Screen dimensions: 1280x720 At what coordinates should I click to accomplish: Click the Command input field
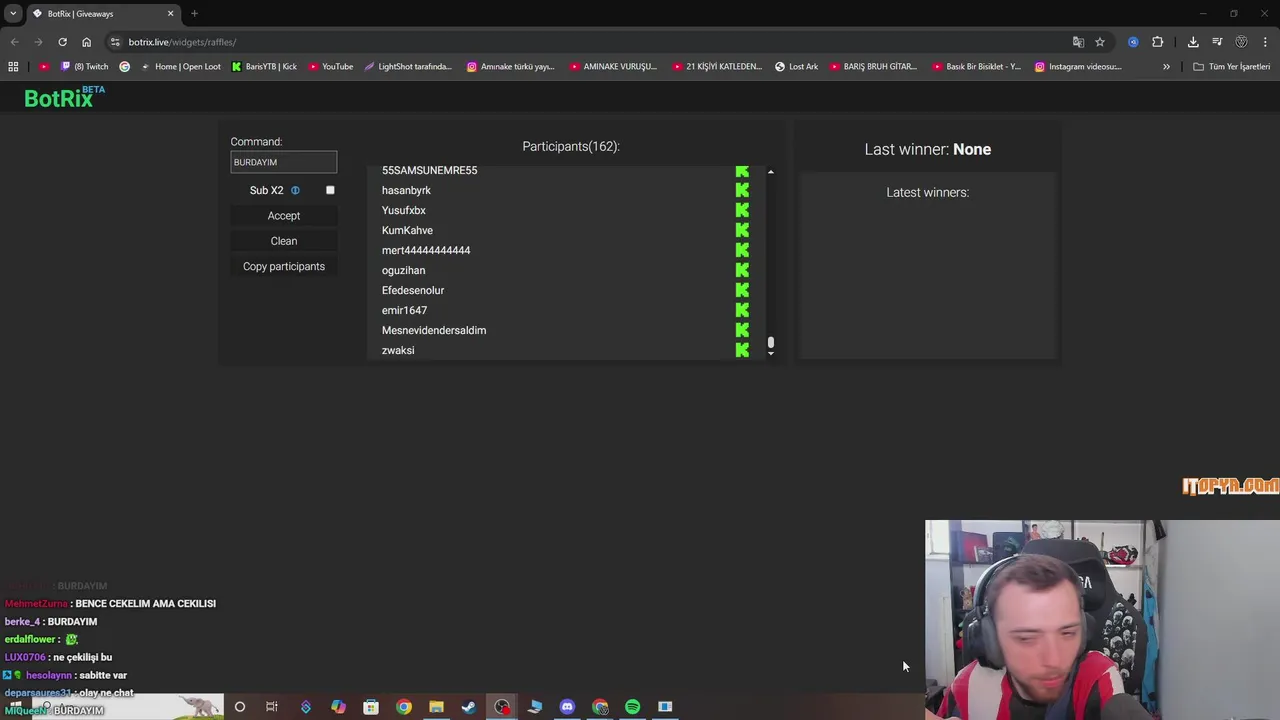click(x=284, y=162)
